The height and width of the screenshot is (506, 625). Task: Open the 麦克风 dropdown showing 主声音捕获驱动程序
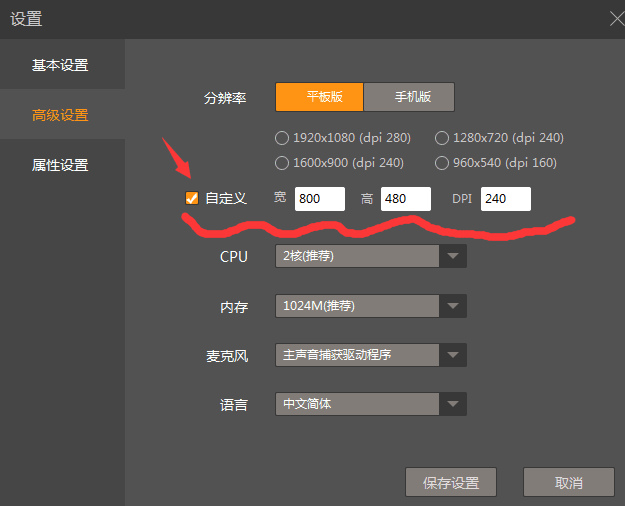[x=371, y=355]
